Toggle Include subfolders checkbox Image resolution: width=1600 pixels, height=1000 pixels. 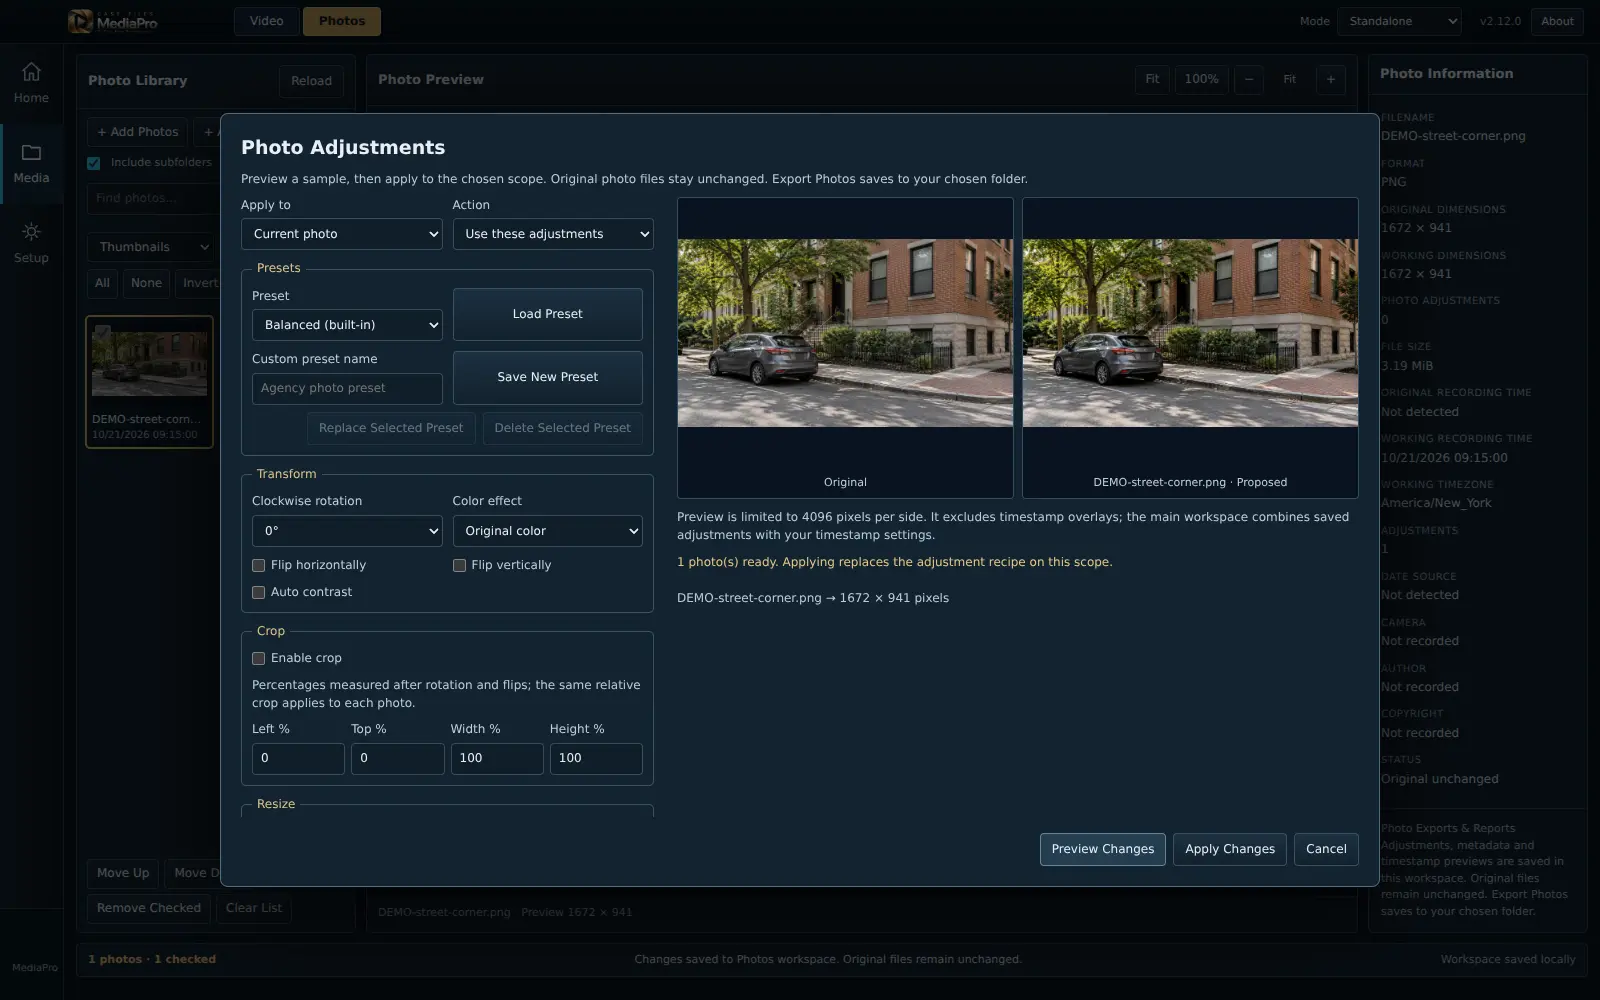pos(94,163)
